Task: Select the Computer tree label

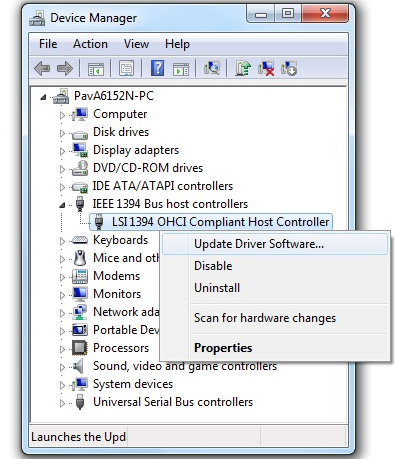Action: [120, 114]
